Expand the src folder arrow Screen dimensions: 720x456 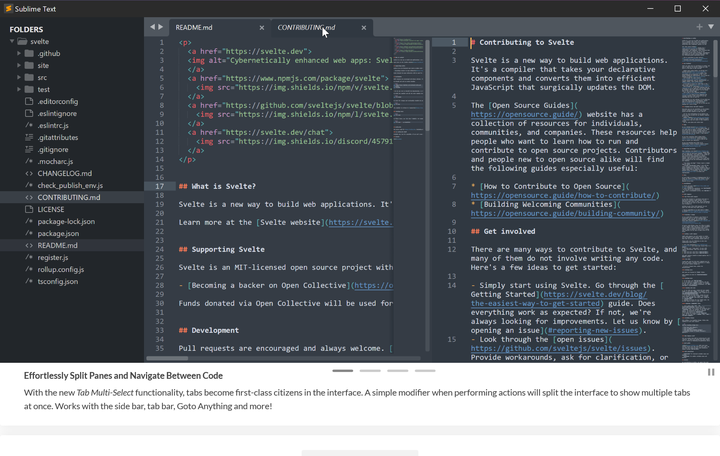[x=19, y=77]
